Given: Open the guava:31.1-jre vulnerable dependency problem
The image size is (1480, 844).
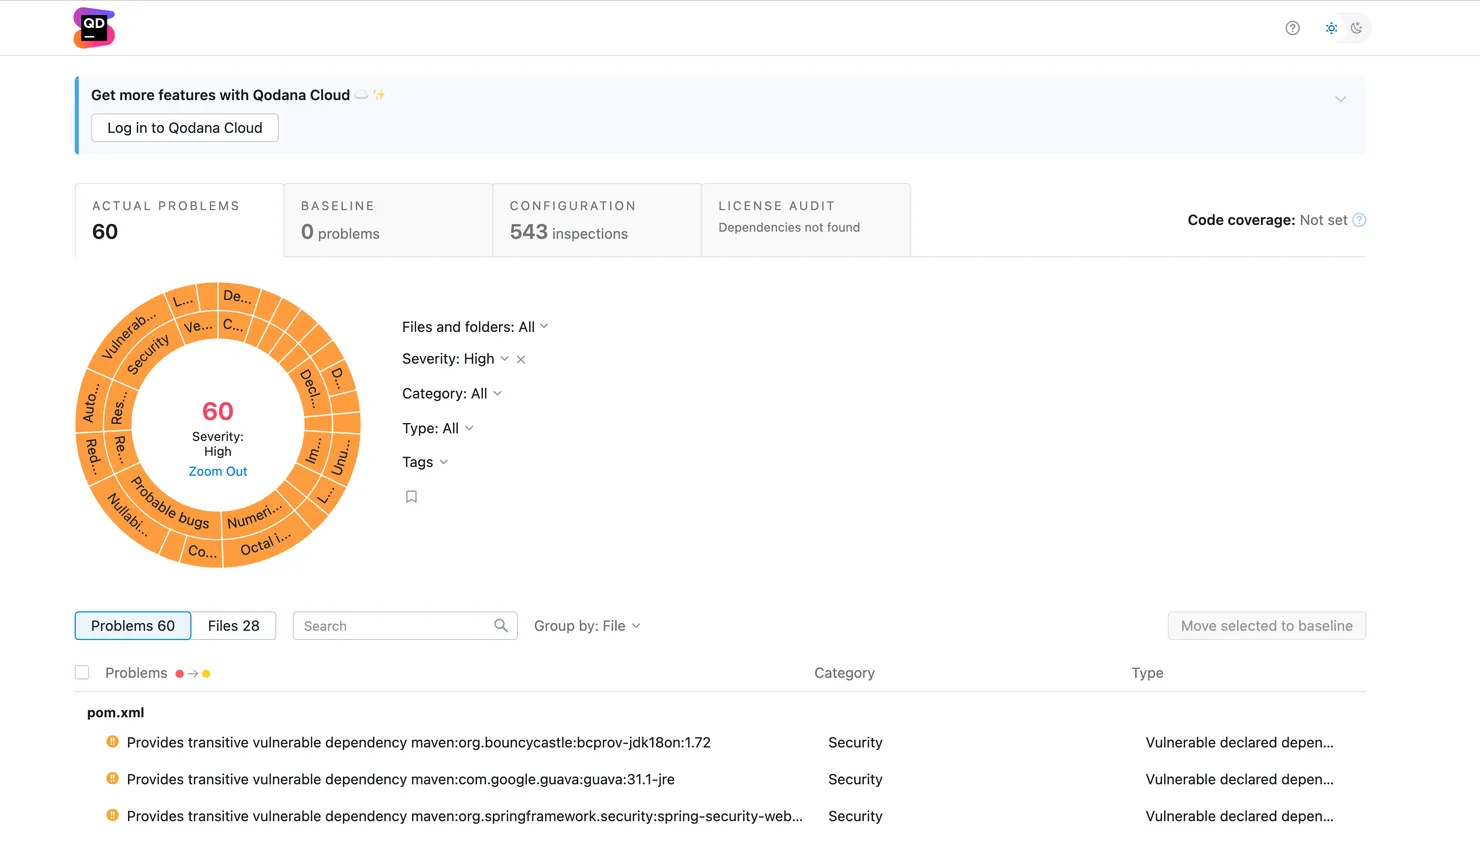Looking at the screenshot, I should tap(400, 779).
